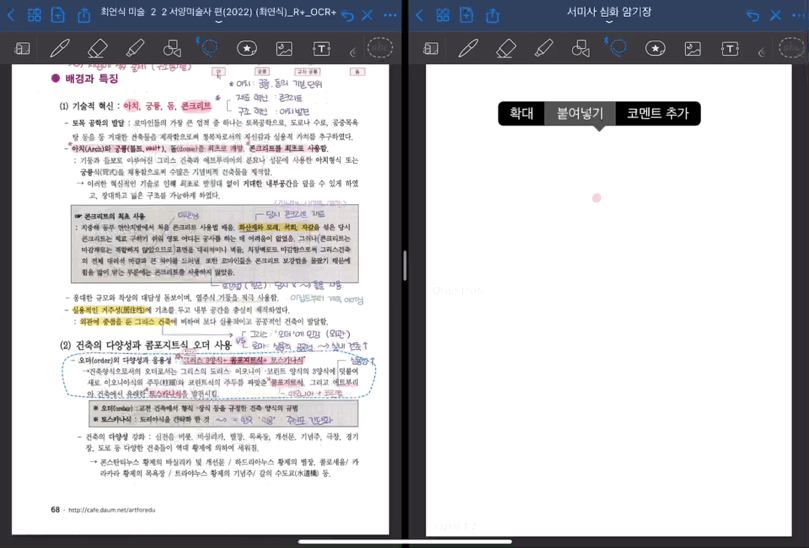Open thumbnail grid view in left pane
The image size is (809, 548).
pyautogui.click(x=34, y=15)
